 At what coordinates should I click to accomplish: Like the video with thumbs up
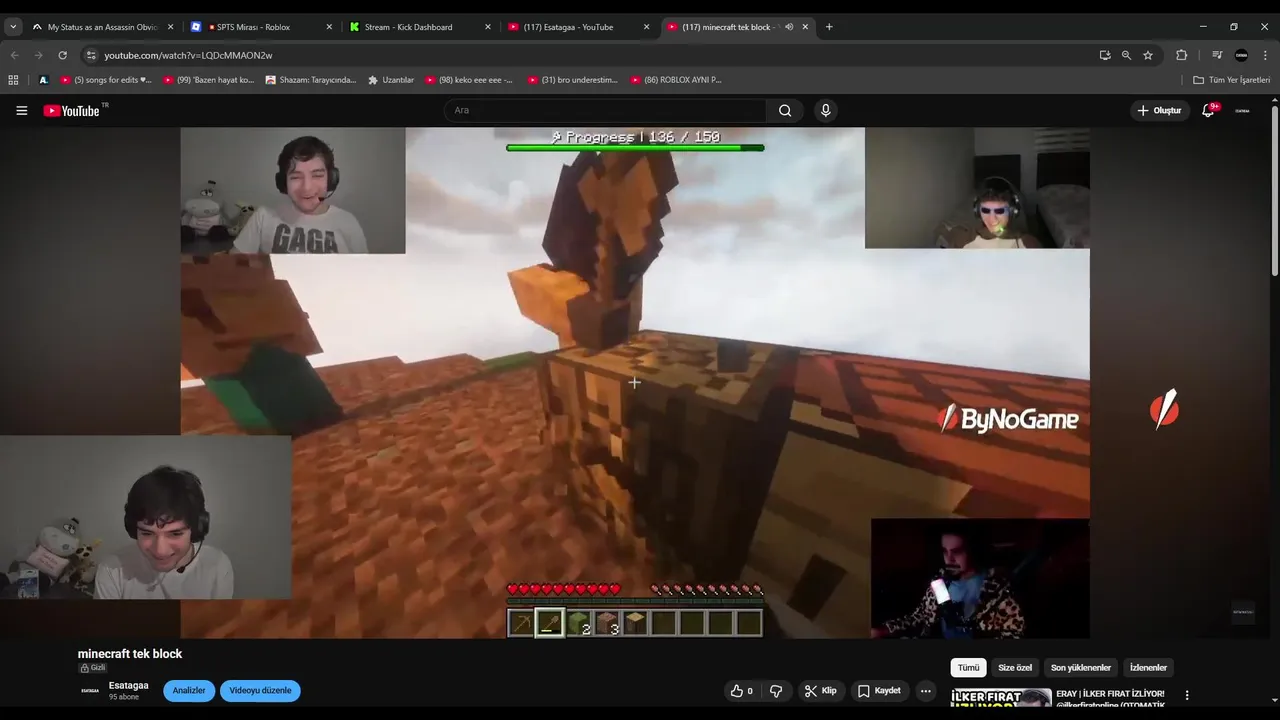[742, 691]
